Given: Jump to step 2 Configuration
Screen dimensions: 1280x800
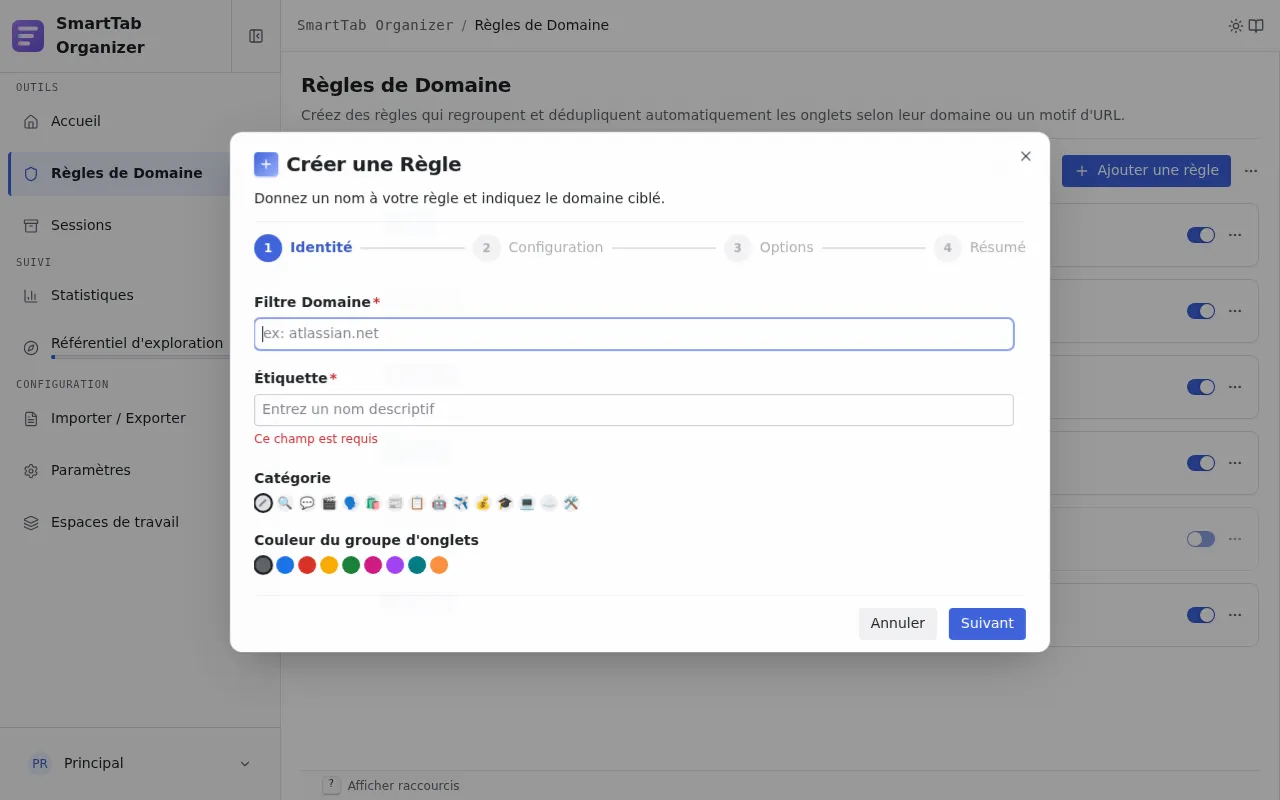Looking at the screenshot, I should click(x=538, y=247).
